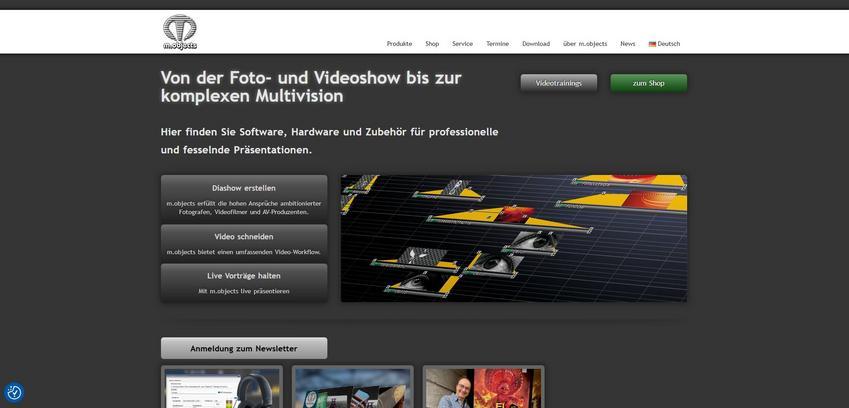Open the middle news thumbnail with screens
Viewport: 849px width, 408px height.
[352, 387]
